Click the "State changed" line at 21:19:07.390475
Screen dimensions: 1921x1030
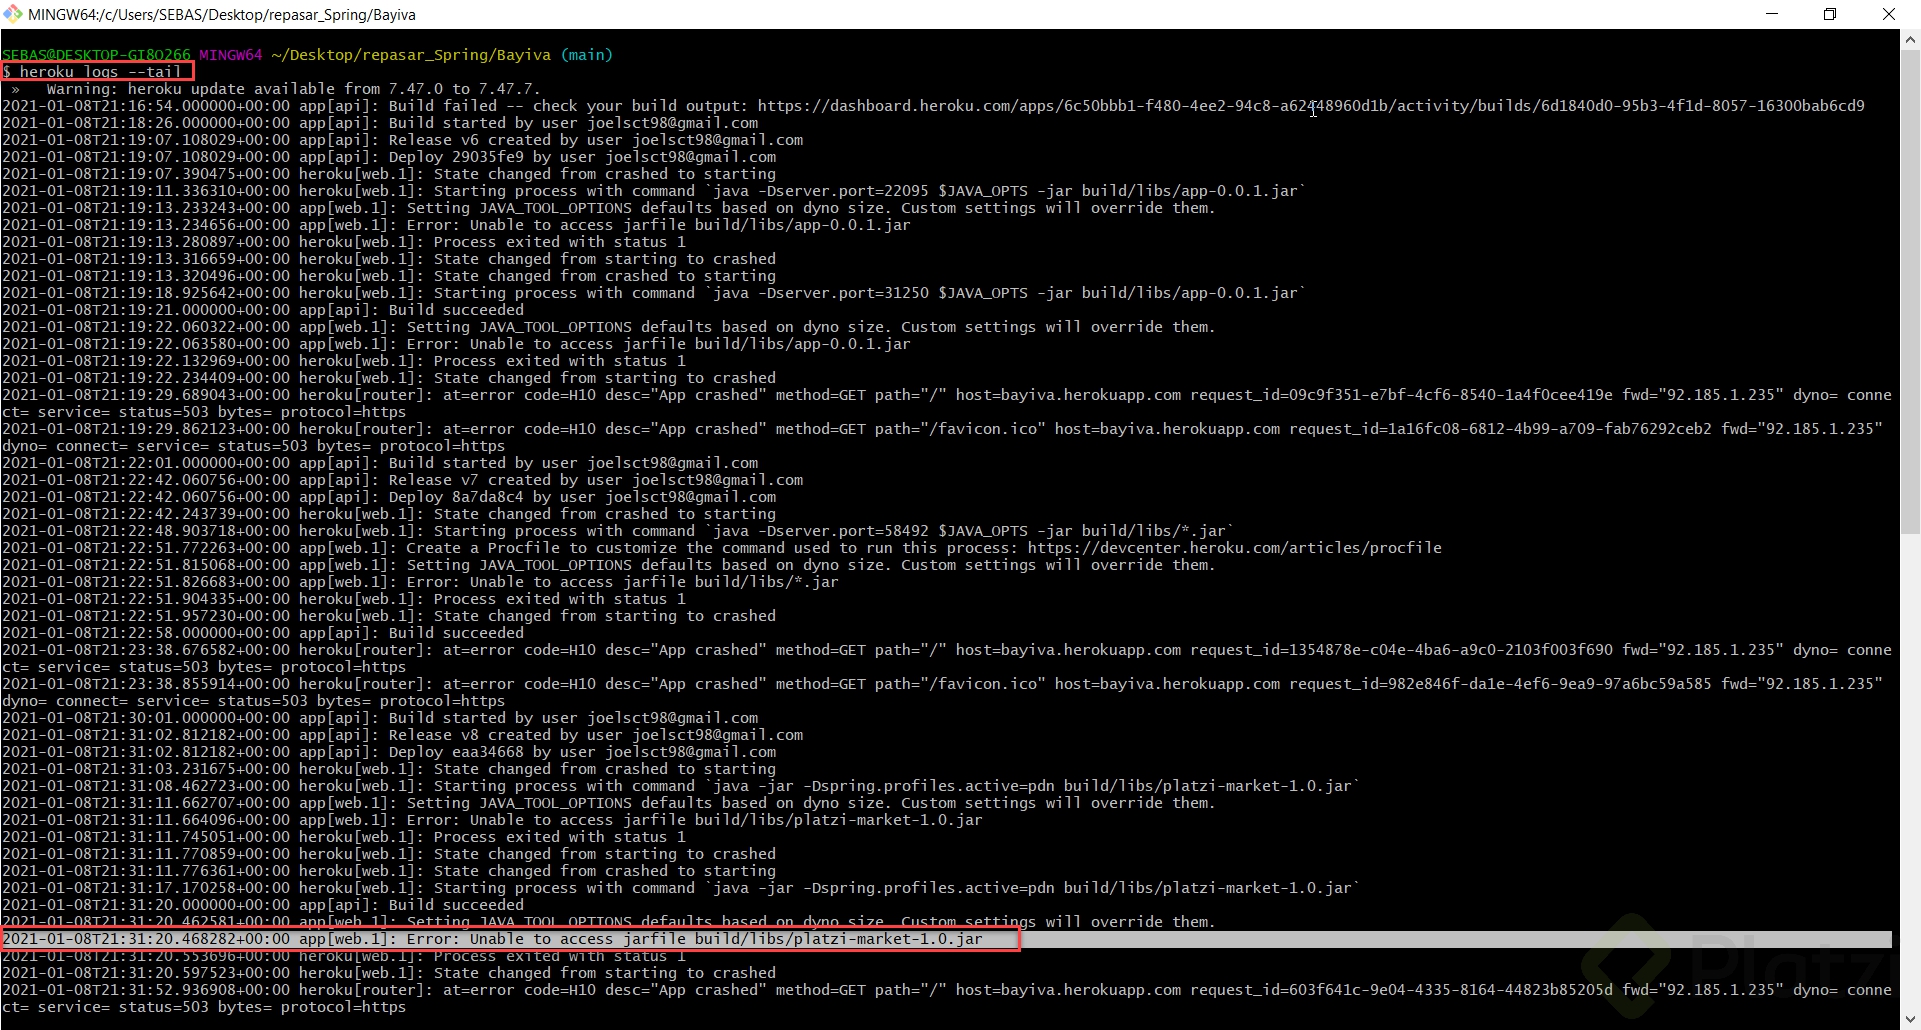(389, 174)
